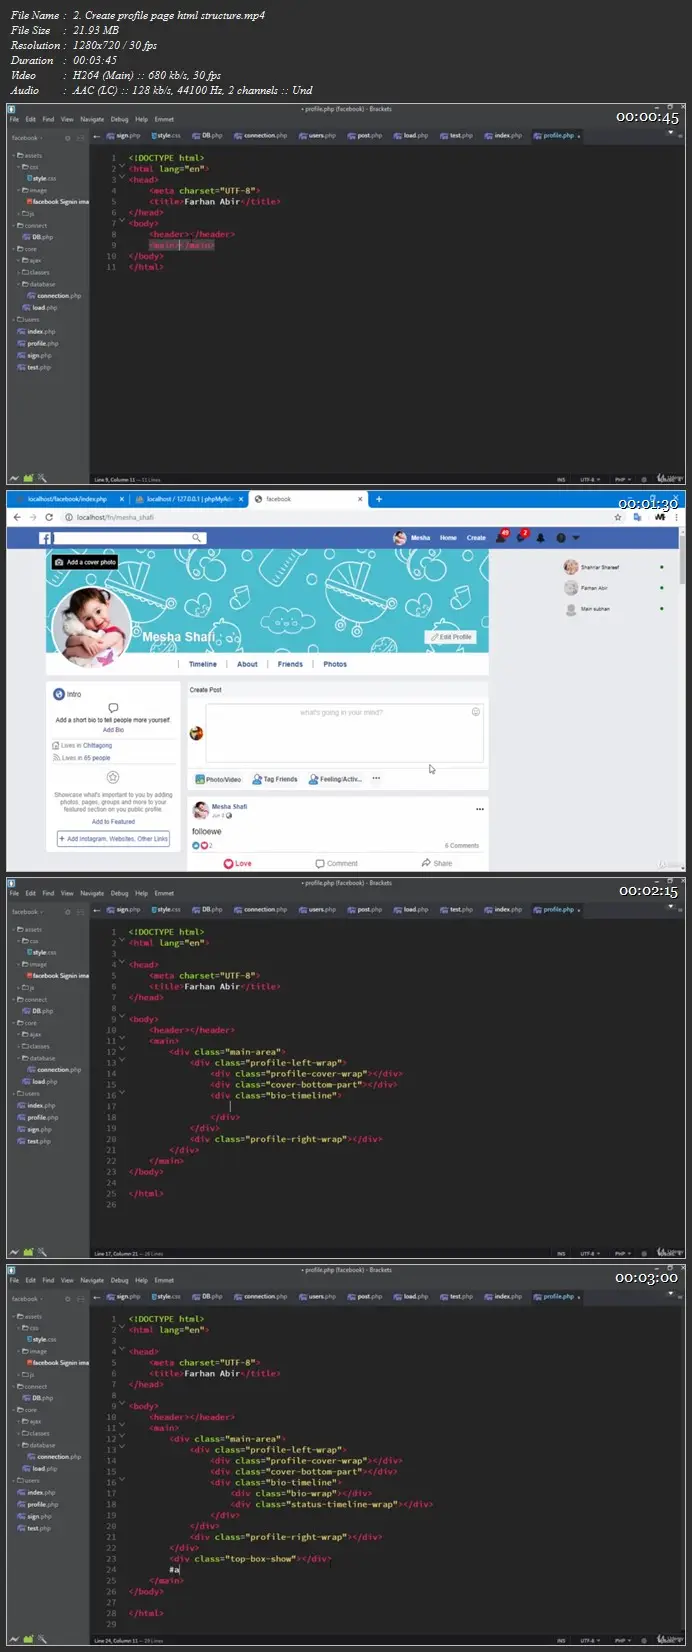Click the 6 Comments link
This screenshot has height=1652, width=692.
(x=462, y=846)
